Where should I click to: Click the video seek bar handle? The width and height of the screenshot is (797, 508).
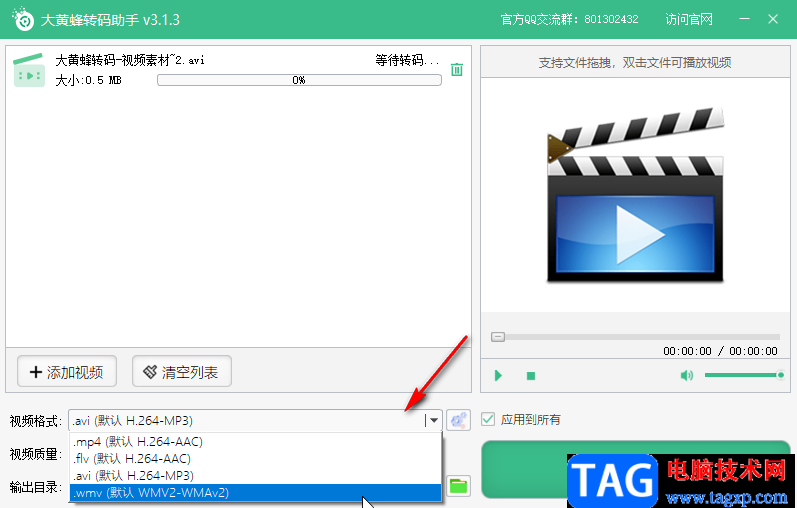[498, 337]
